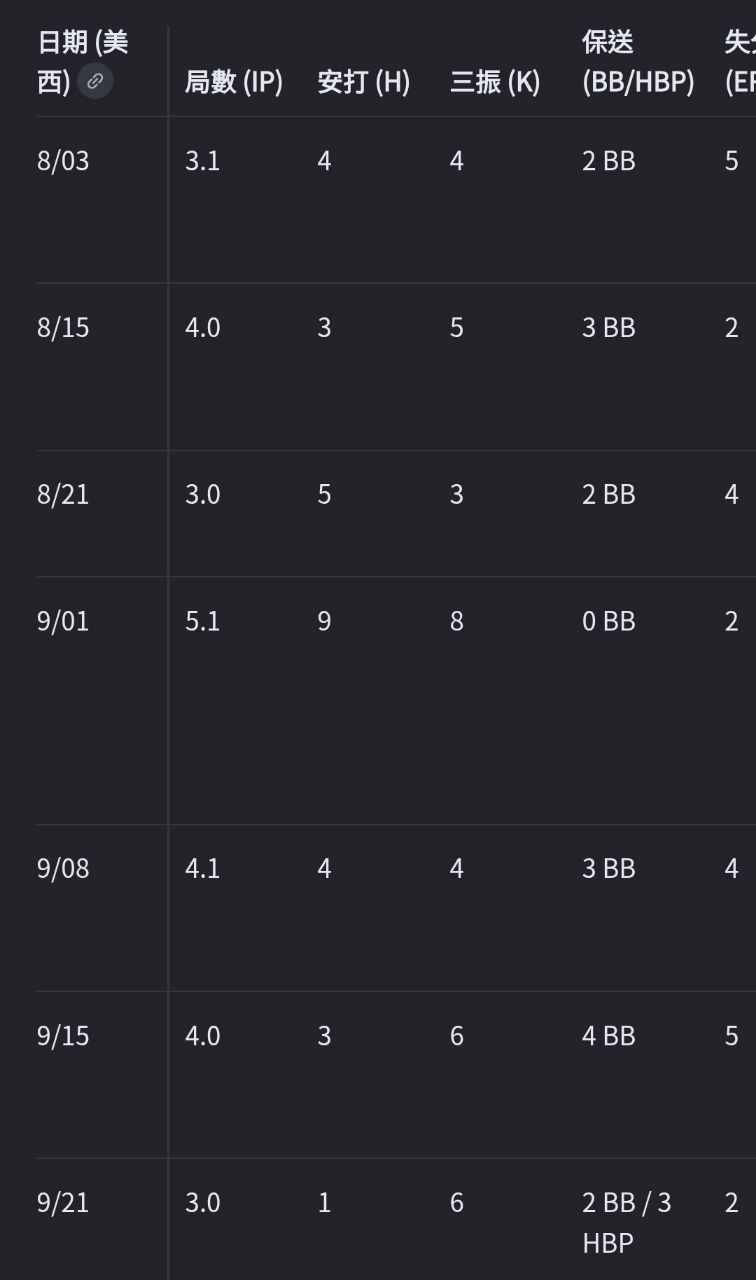Screen dimensions: 756x1280
Task: Select the 保送 (BB/HBP) column header
Action: click(638, 62)
